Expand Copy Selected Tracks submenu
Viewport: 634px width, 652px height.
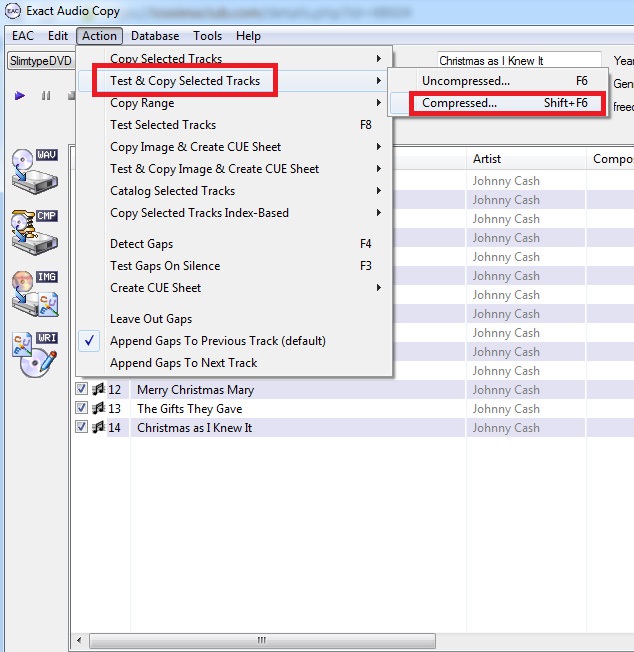pyautogui.click(x=234, y=59)
